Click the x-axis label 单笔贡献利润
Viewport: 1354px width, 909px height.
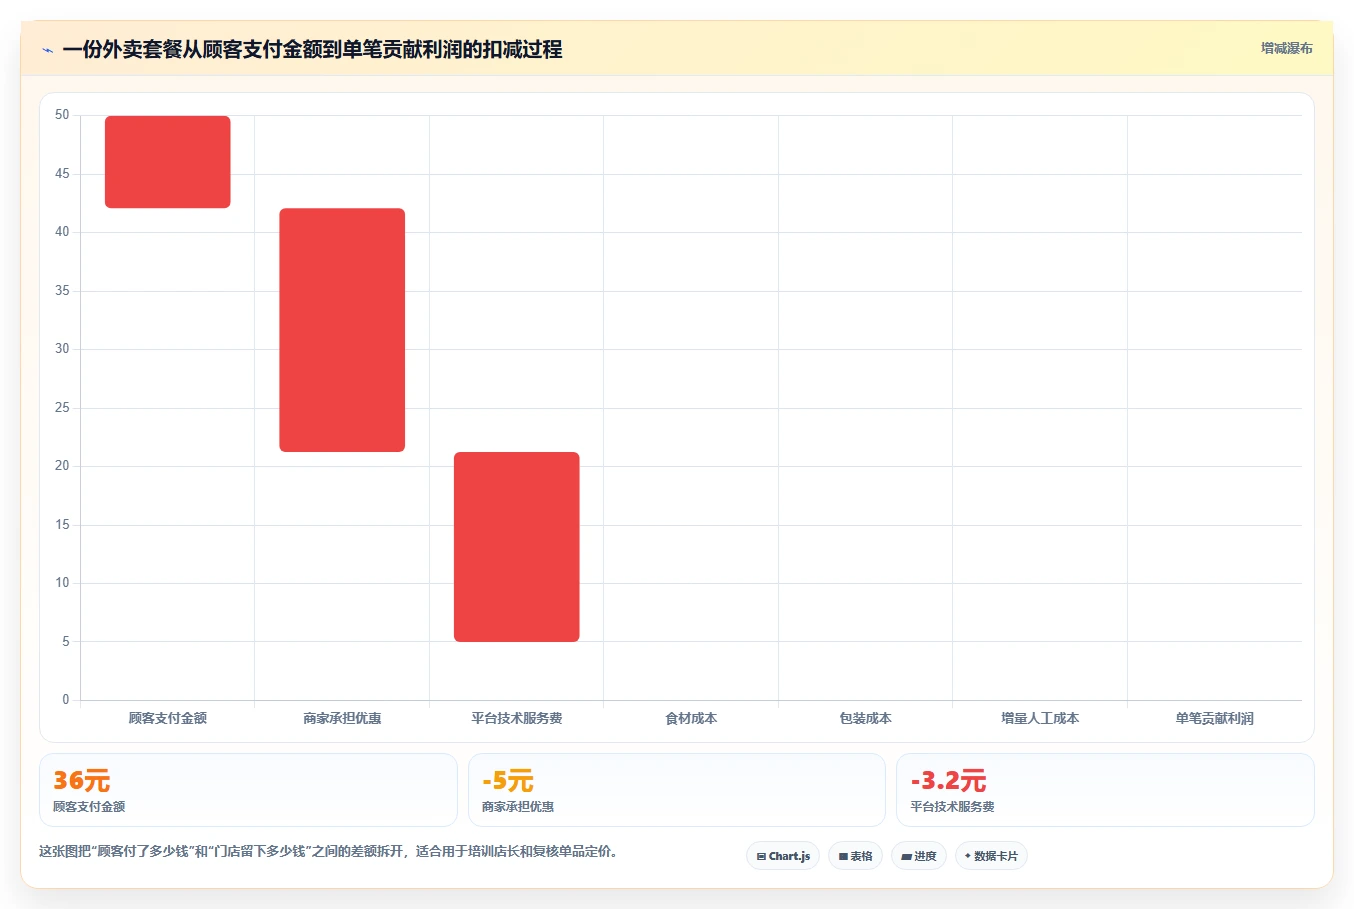1215,718
